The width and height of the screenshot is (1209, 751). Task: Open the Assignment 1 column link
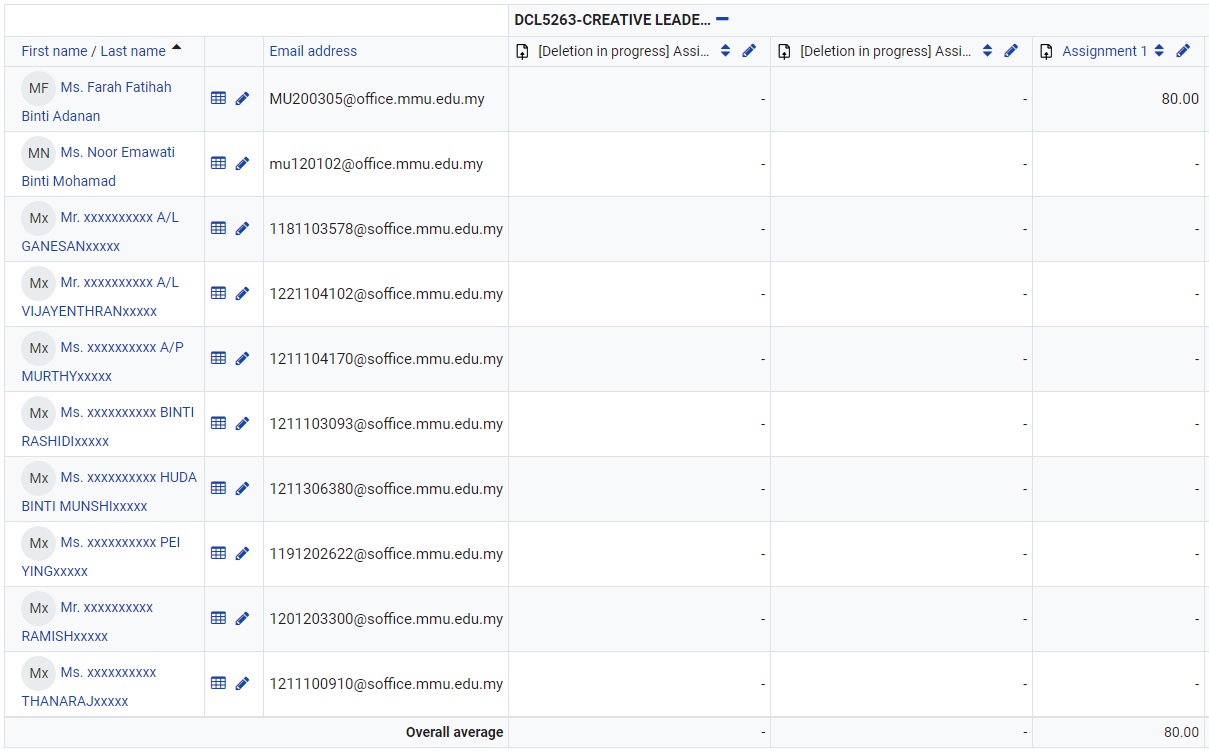click(1104, 51)
